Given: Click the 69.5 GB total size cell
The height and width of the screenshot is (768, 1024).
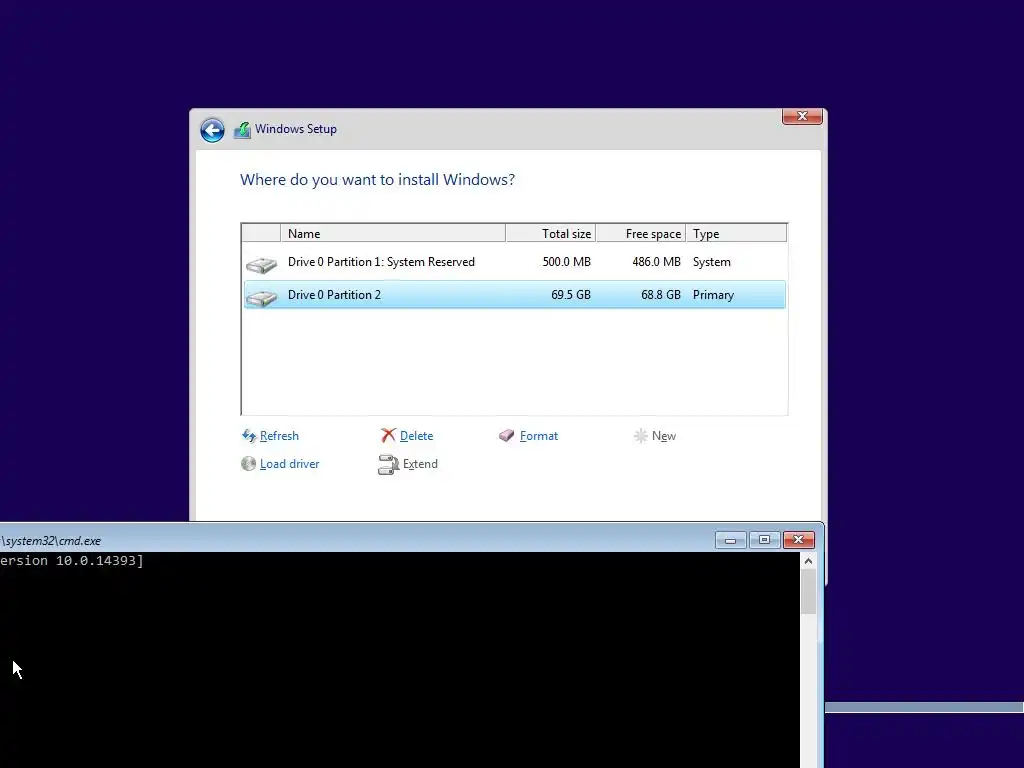Looking at the screenshot, I should (571, 295).
